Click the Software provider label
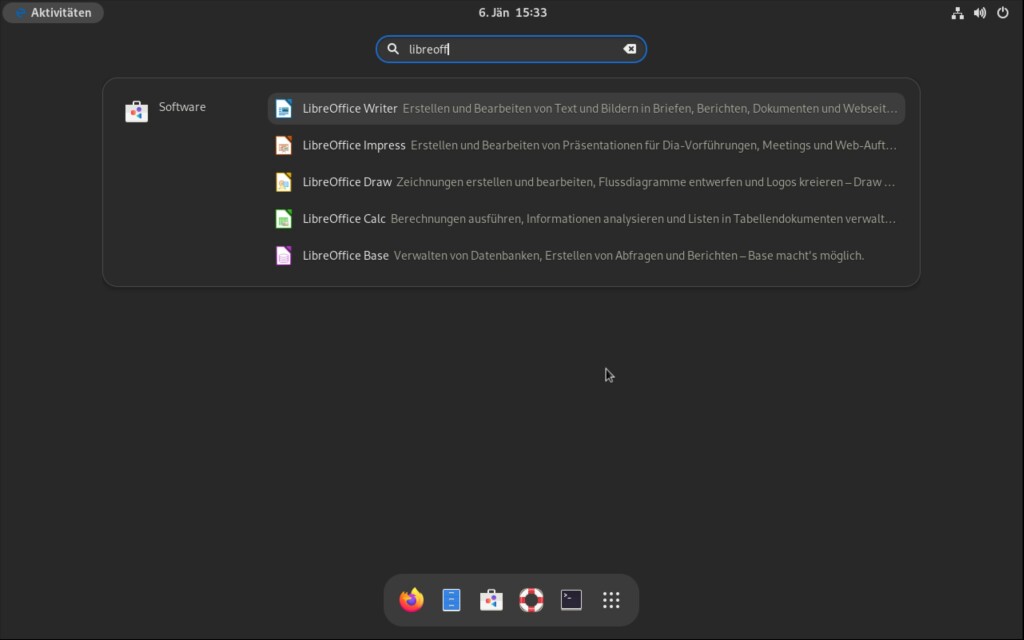Screen dimensions: 1024x640 coord(182,106)
